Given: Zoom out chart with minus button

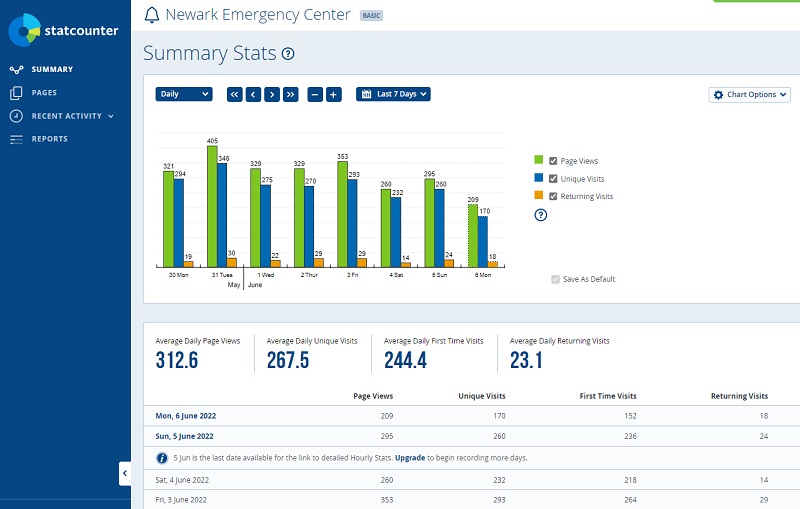Looking at the screenshot, I should click(315, 94).
